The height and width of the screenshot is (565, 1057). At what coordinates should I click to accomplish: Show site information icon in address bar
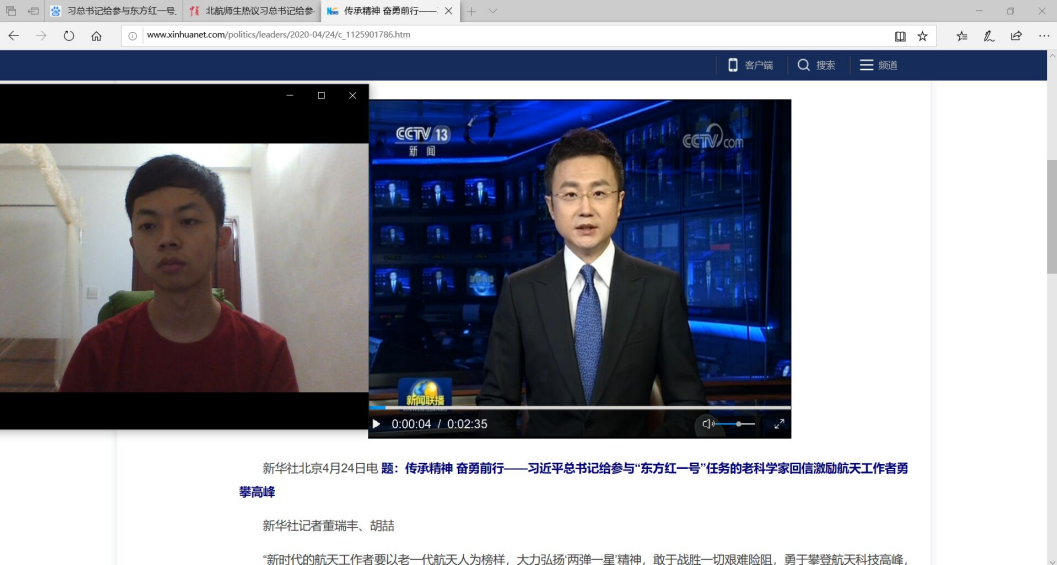pyautogui.click(x=133, y=36)
